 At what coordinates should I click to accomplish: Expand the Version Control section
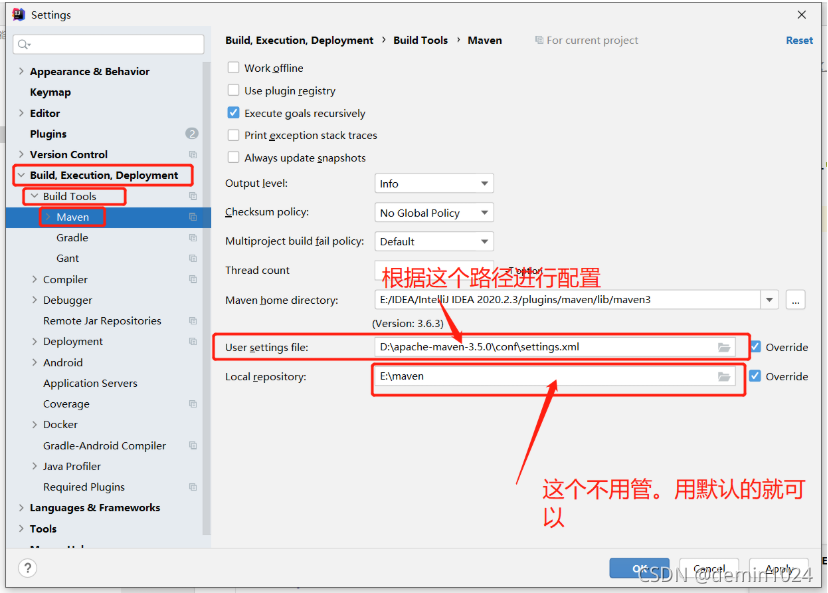[21, 155]
